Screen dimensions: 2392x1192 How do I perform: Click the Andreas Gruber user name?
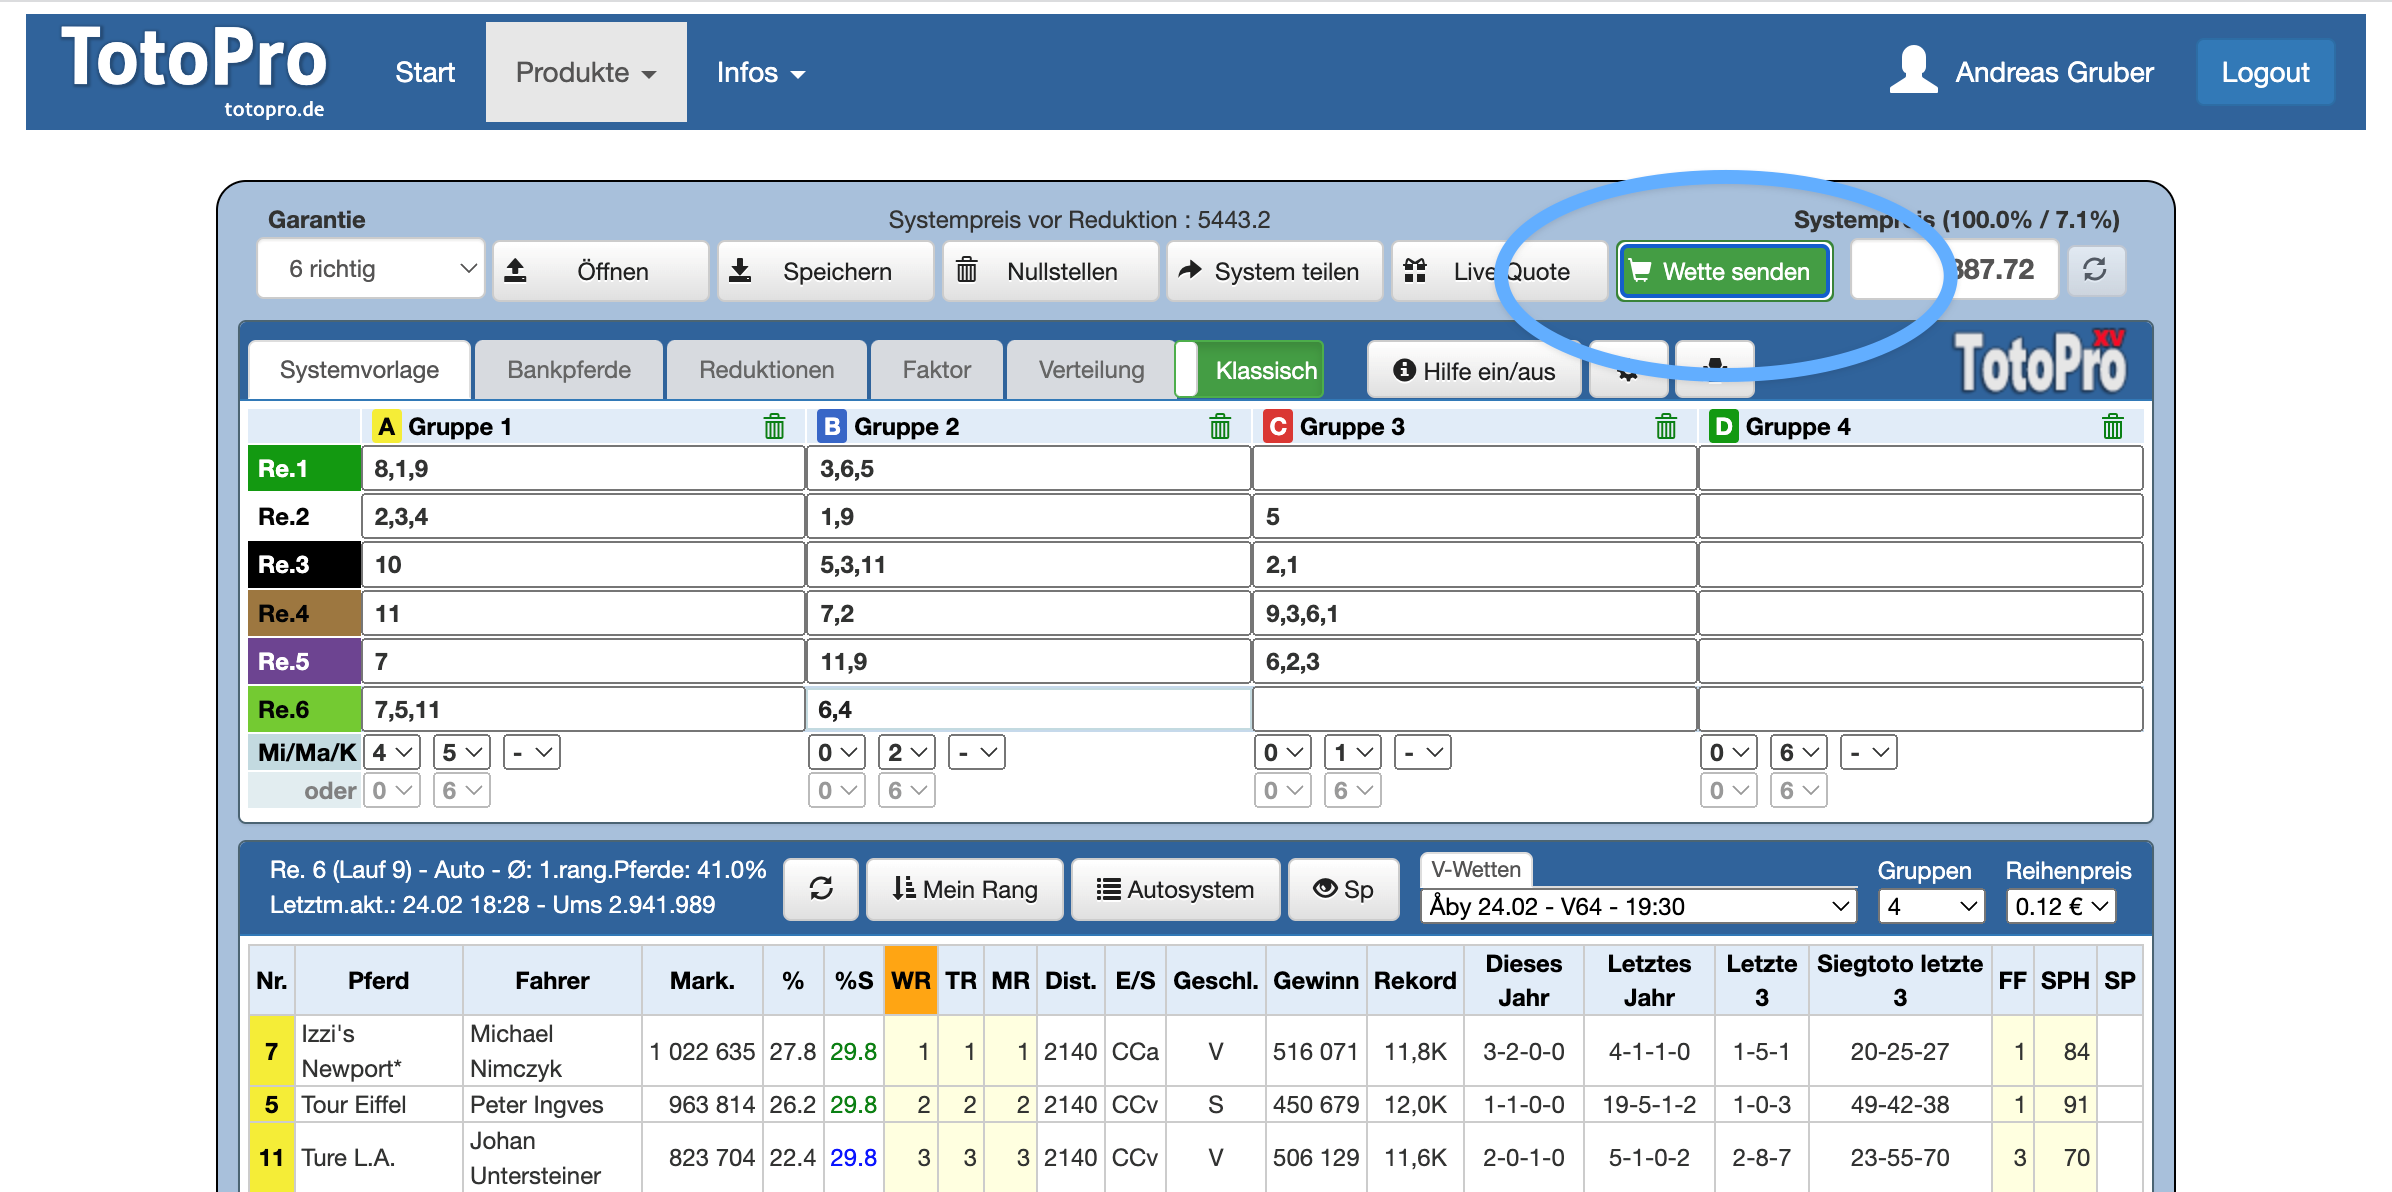2054,72
